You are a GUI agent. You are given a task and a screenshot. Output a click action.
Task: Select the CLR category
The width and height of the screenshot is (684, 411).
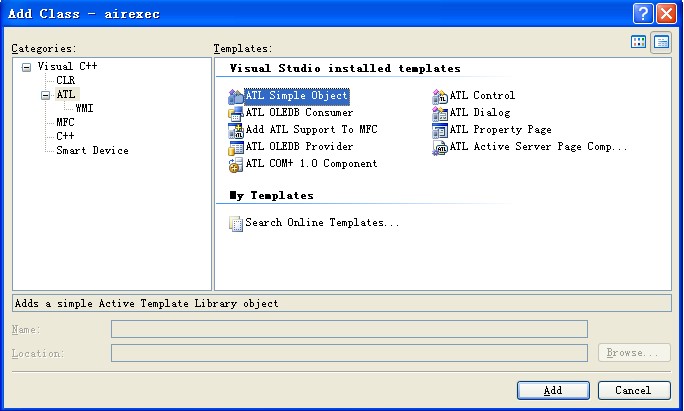[x=65, y=80]
